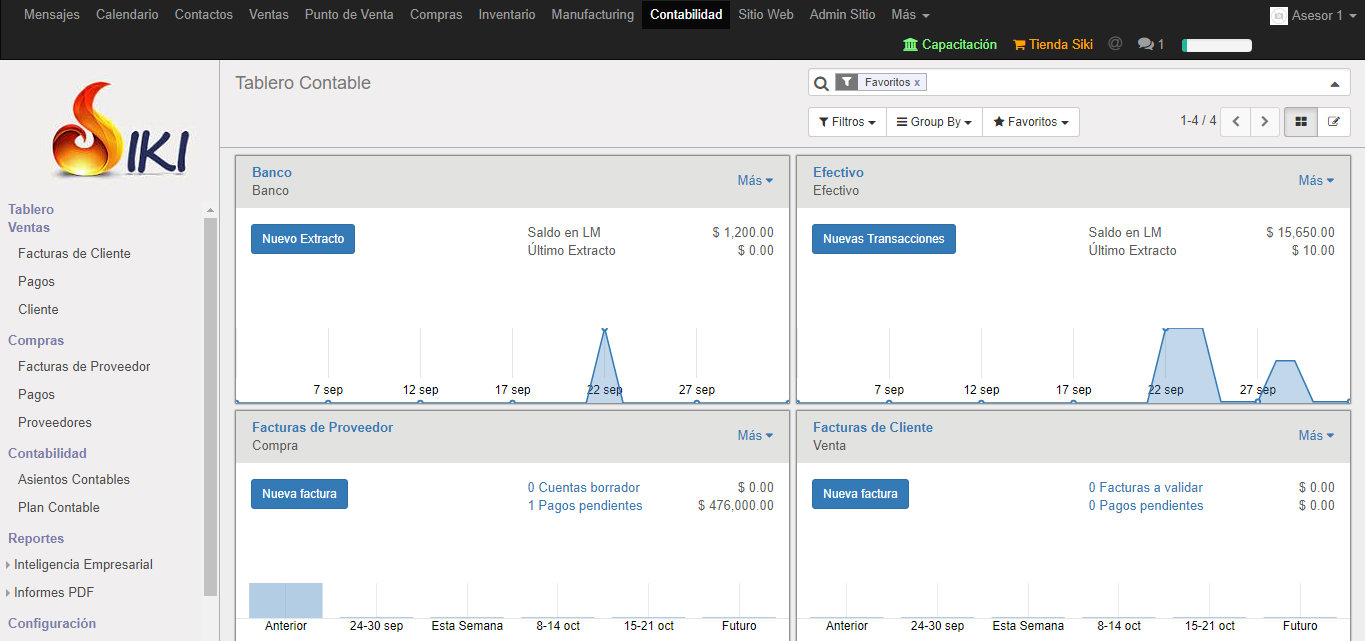This screenshot has height=641, width=1365.
Task: Open the Tienda Siki cart link
Action: point(1053,44)
